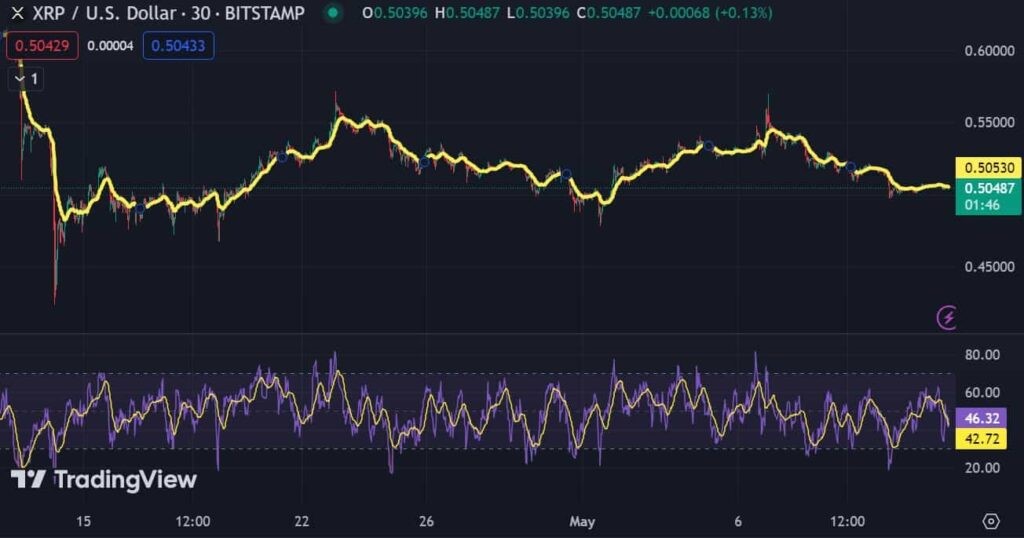Expand the indicator legend chevron labeled 1

[25, 79]
